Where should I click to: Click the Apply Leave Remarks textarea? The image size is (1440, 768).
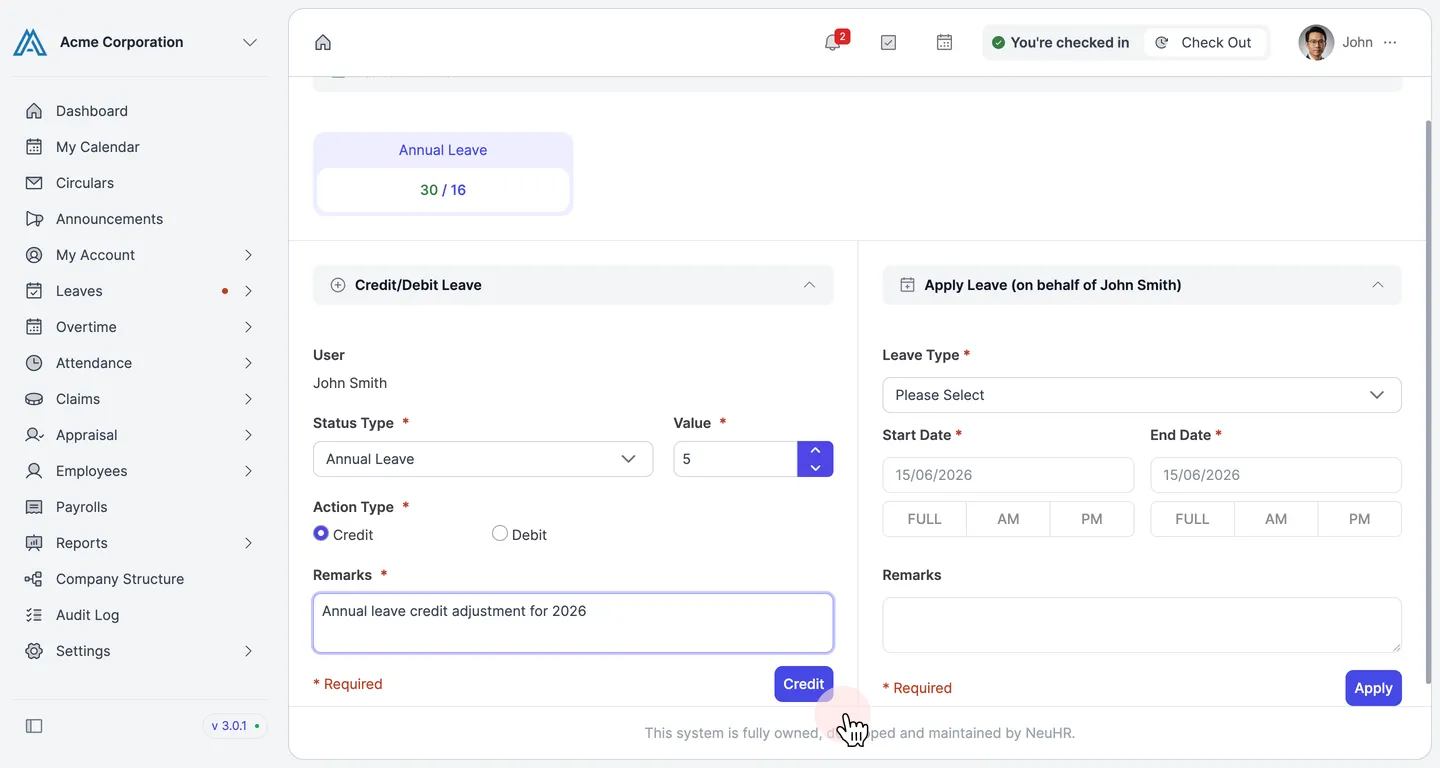click(x=1142, y=625)
